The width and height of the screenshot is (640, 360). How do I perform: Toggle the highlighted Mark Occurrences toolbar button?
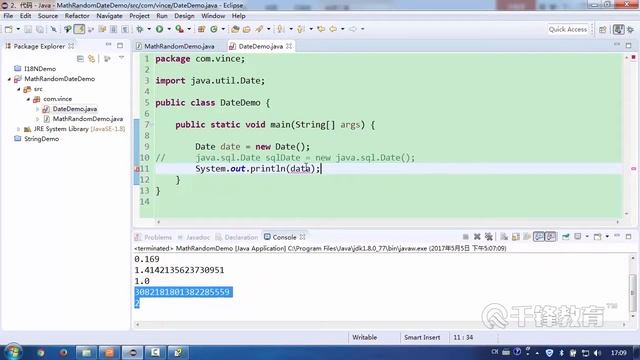pos(79,29)
